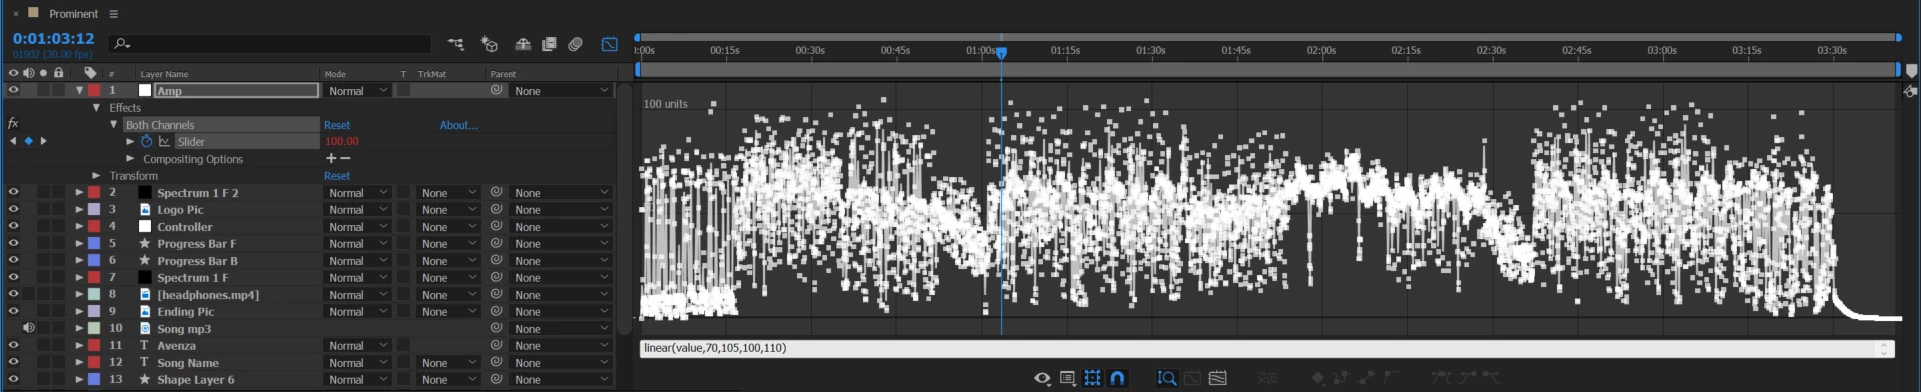Expand the Compositing Options group

point(130,159)
